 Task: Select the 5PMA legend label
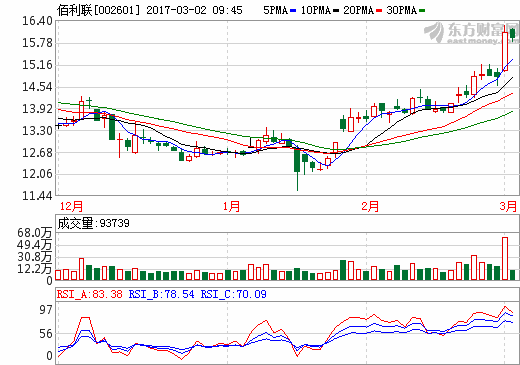pos(275,10)
